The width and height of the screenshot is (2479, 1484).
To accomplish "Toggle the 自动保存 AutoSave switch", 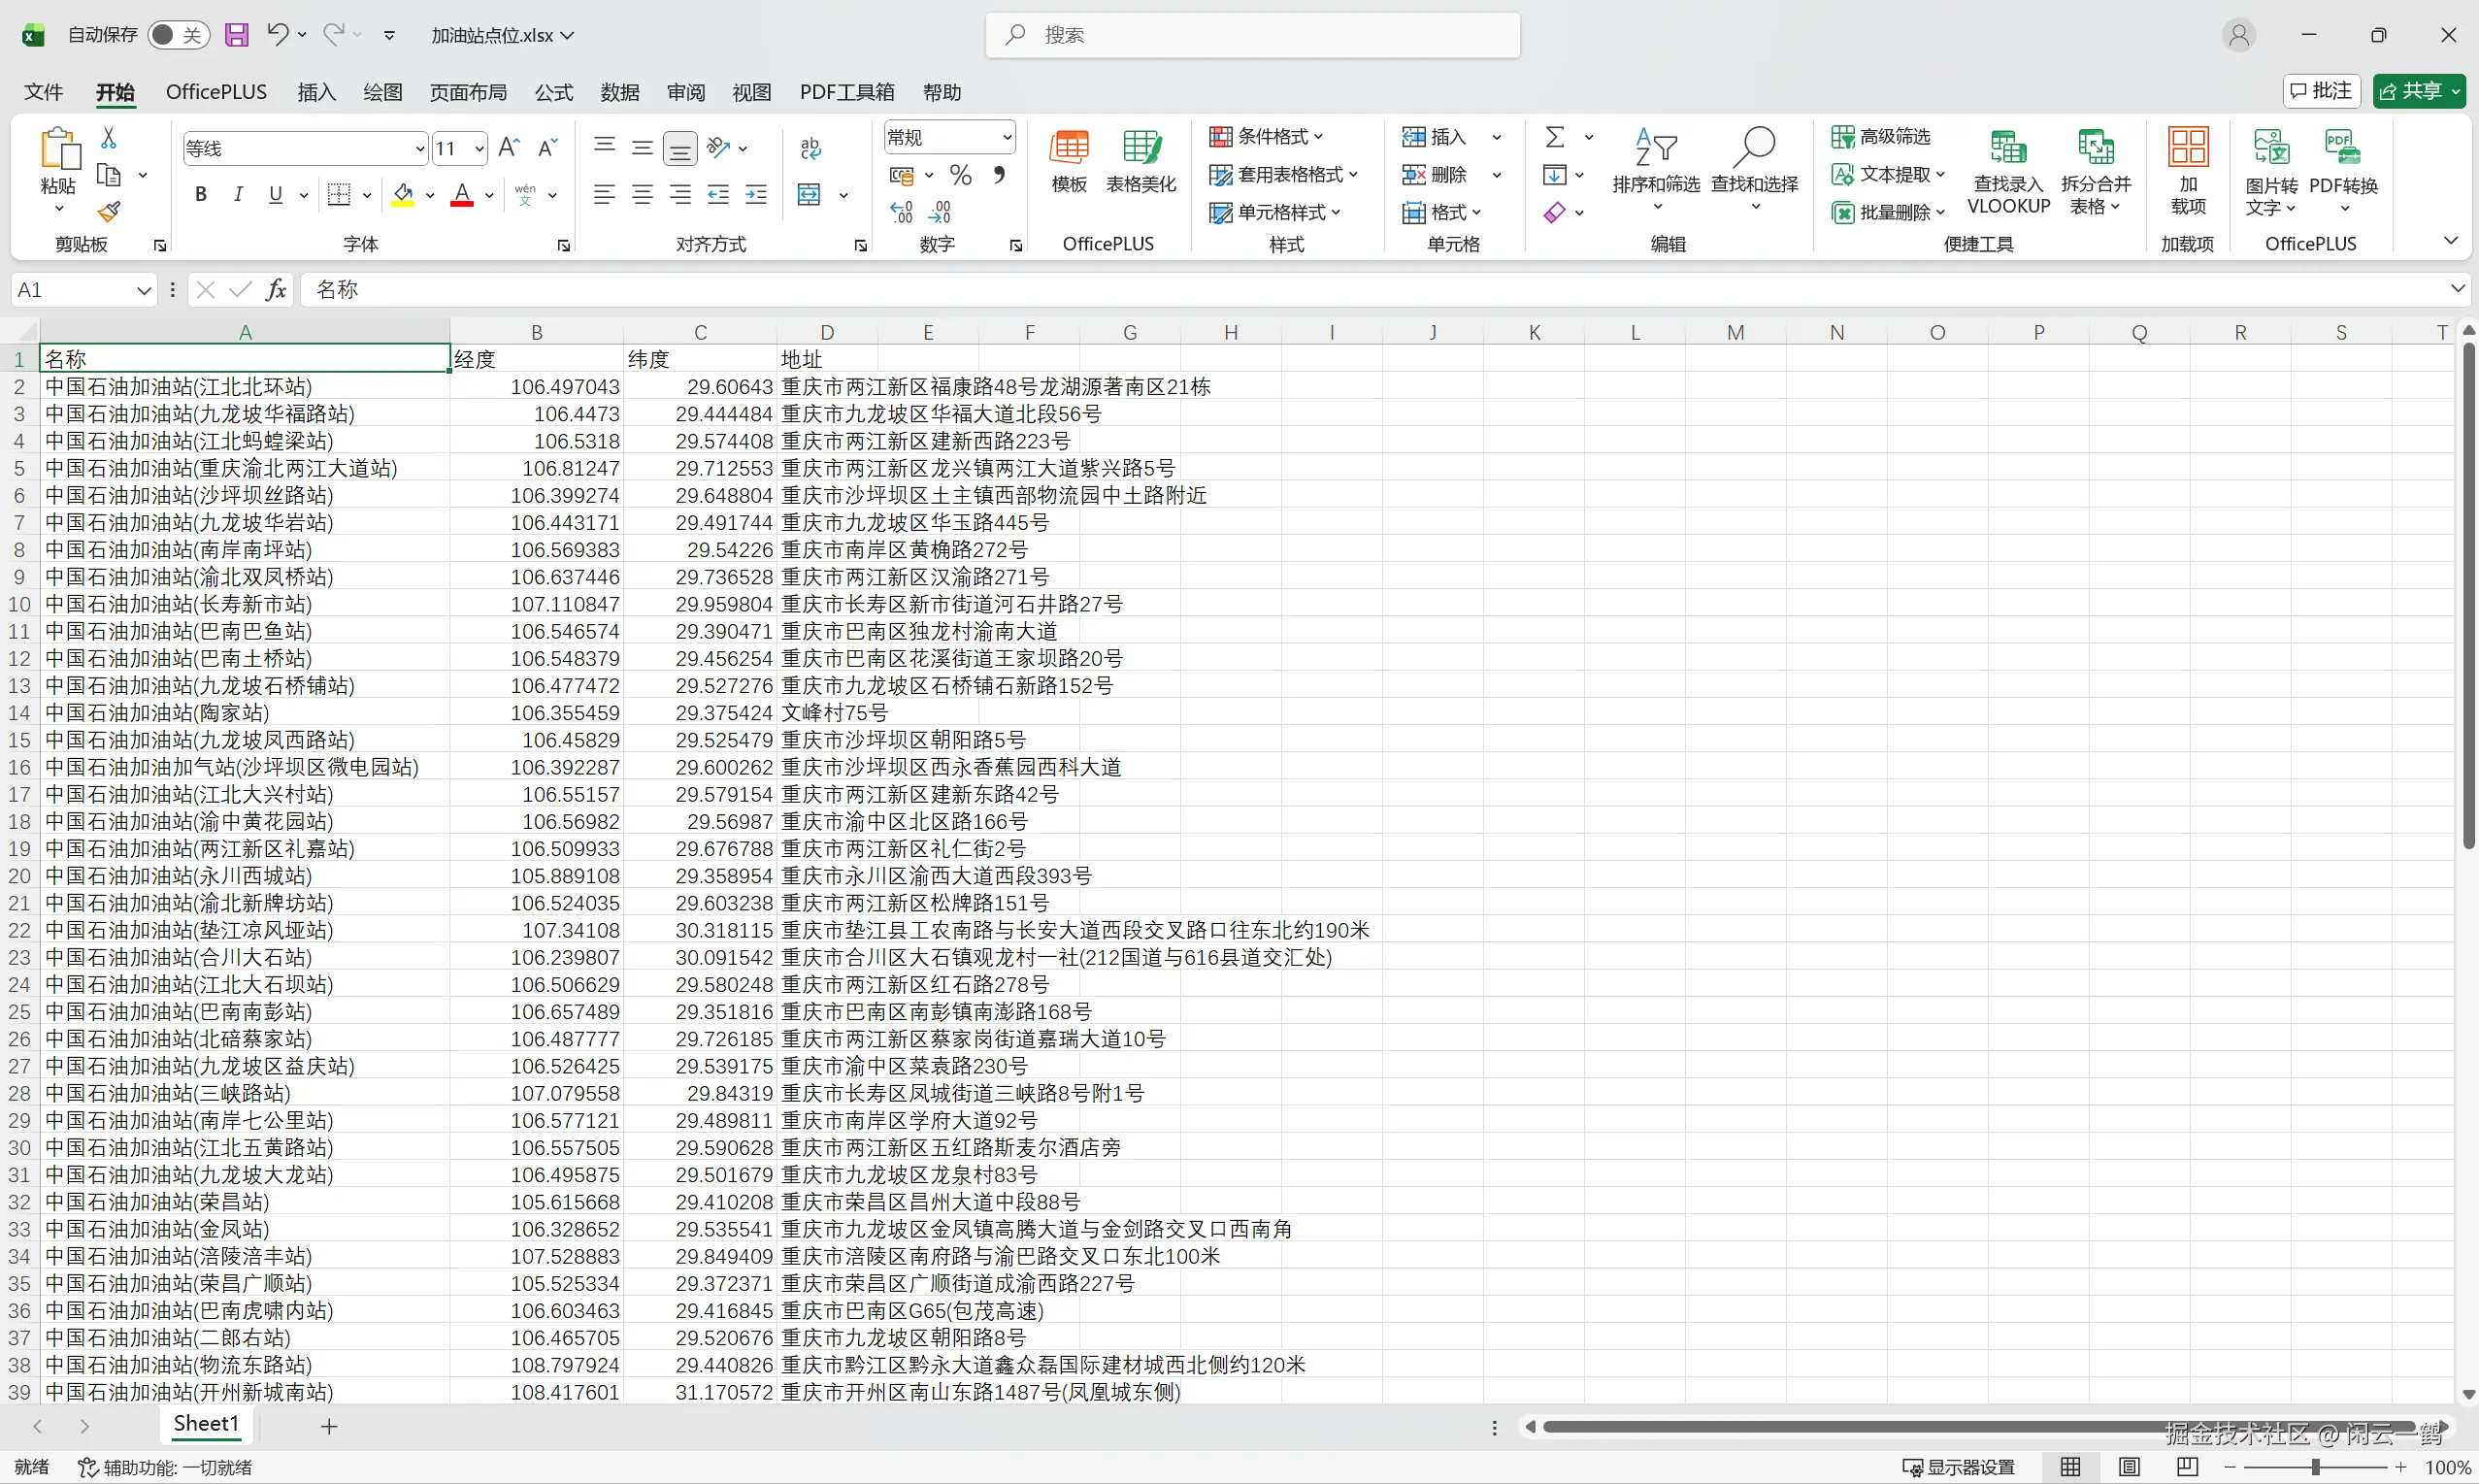I will pyautogui.click(x=178, y=35).
